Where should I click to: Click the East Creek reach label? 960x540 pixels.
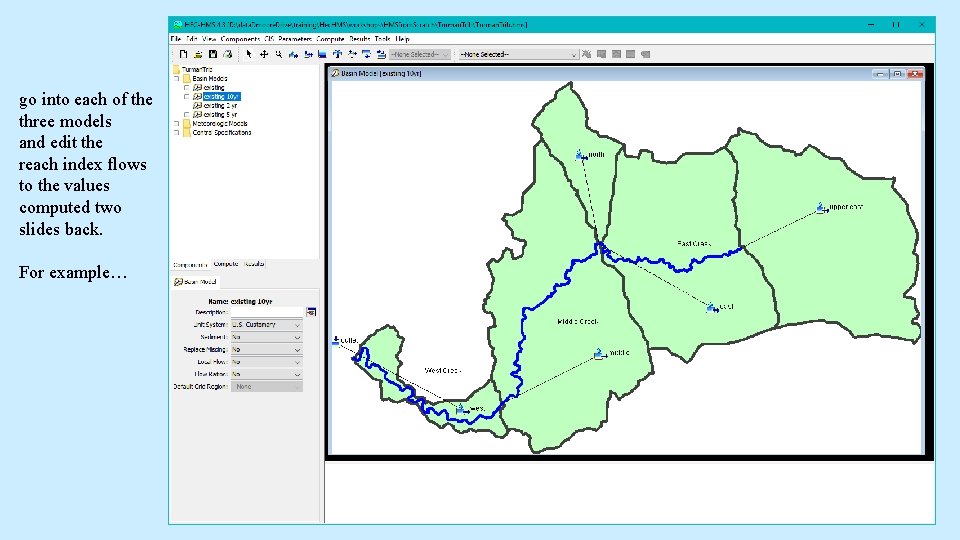(x=694, y=244)
